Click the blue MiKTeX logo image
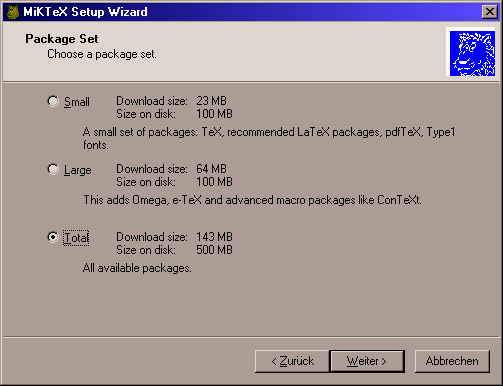Viewport: 503px width, 386px height. tap(472, 53)
